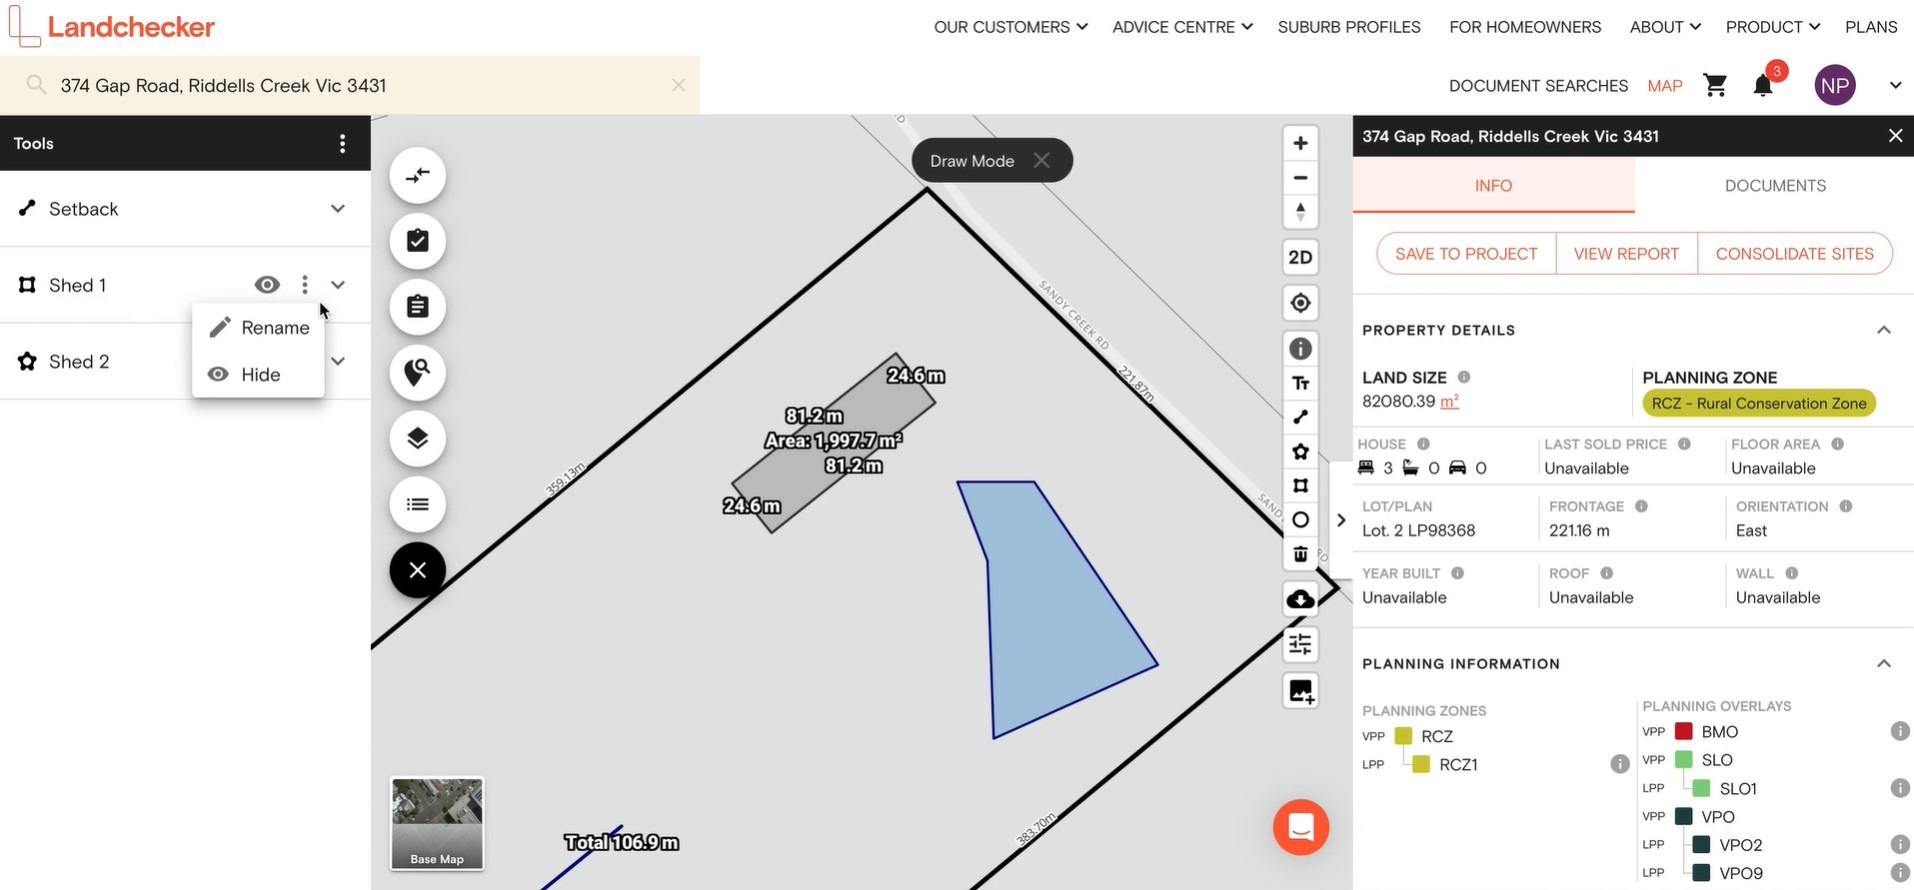Image resolution: width=1914 pixels, height=890 pixels.
Task: Toggle 2D map view
Action: point(1300,257)
